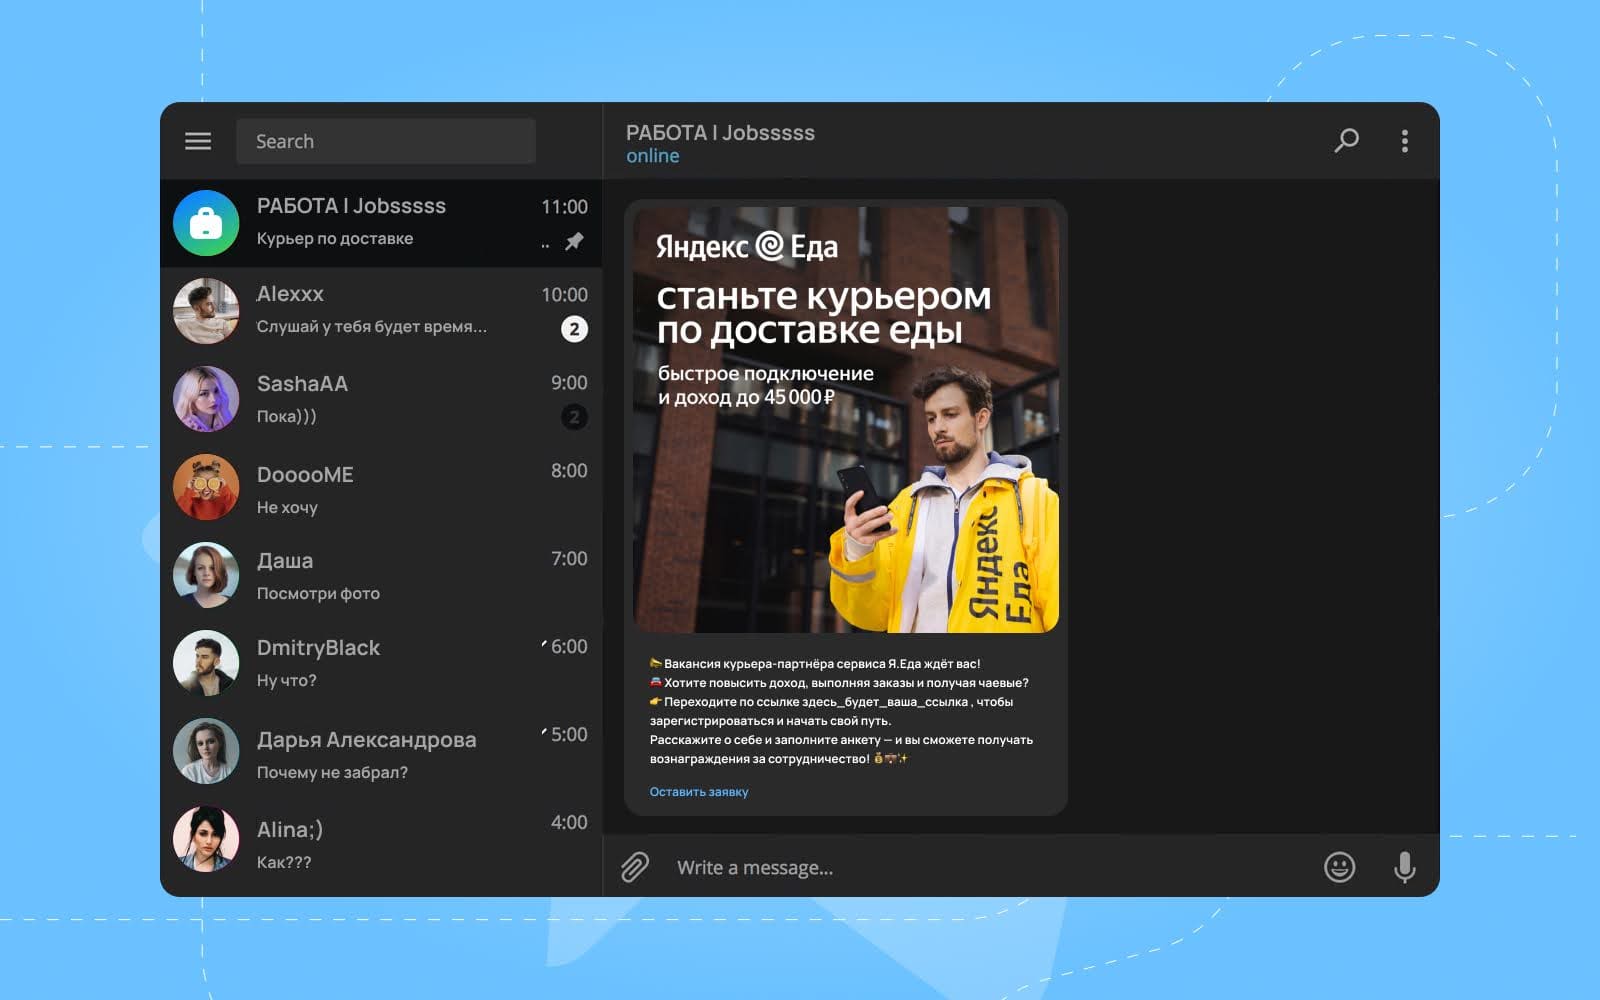Image resolution: width=1600 pixels, height=1000 pixels.
Task: Click the microphone voice message icon
Action: pos(1403,867)
